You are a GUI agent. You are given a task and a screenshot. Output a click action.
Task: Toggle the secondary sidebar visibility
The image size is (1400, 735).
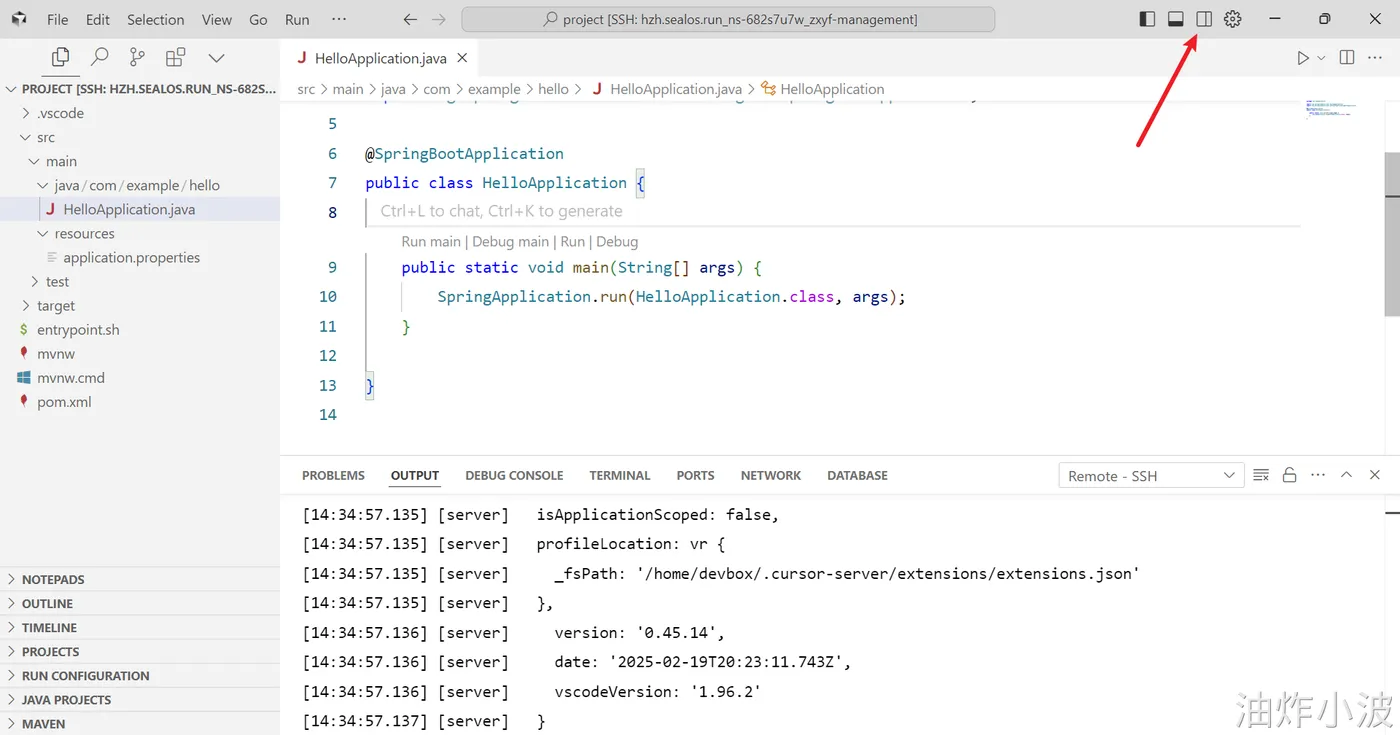point(1204,19)
